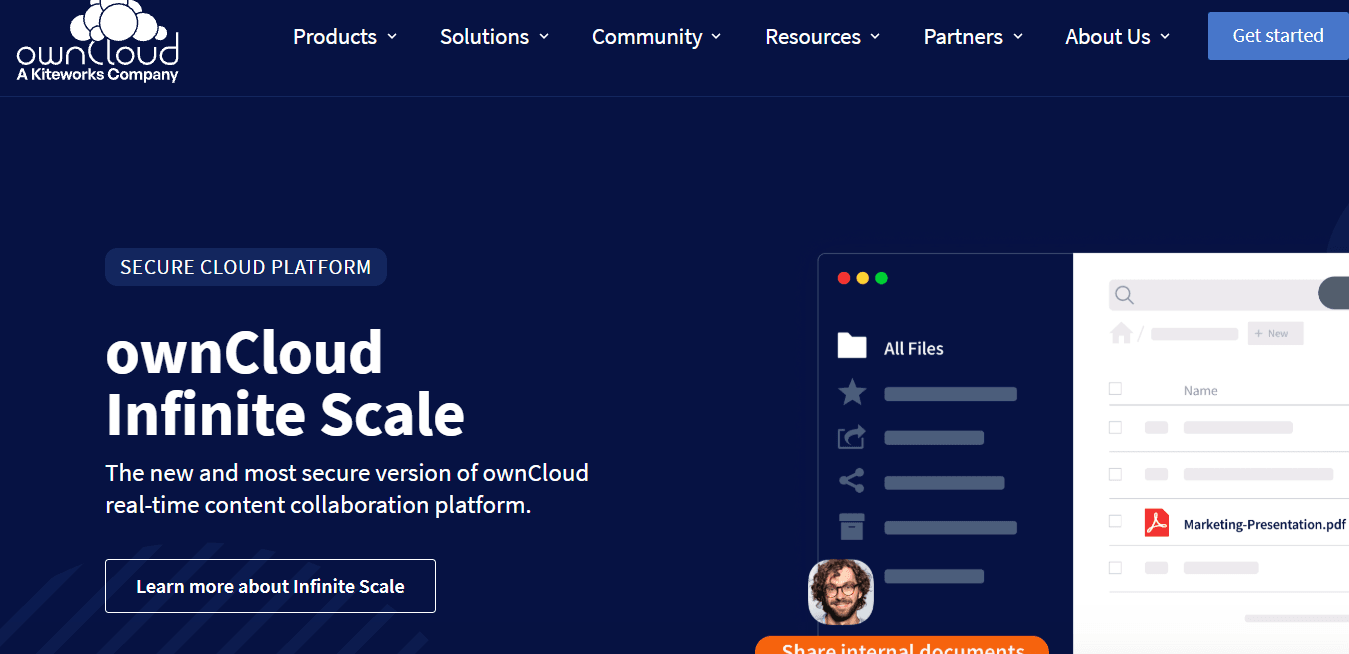The image size is (1349, 654).
Task: Click the yellow window dot
Action: [863, 278]
